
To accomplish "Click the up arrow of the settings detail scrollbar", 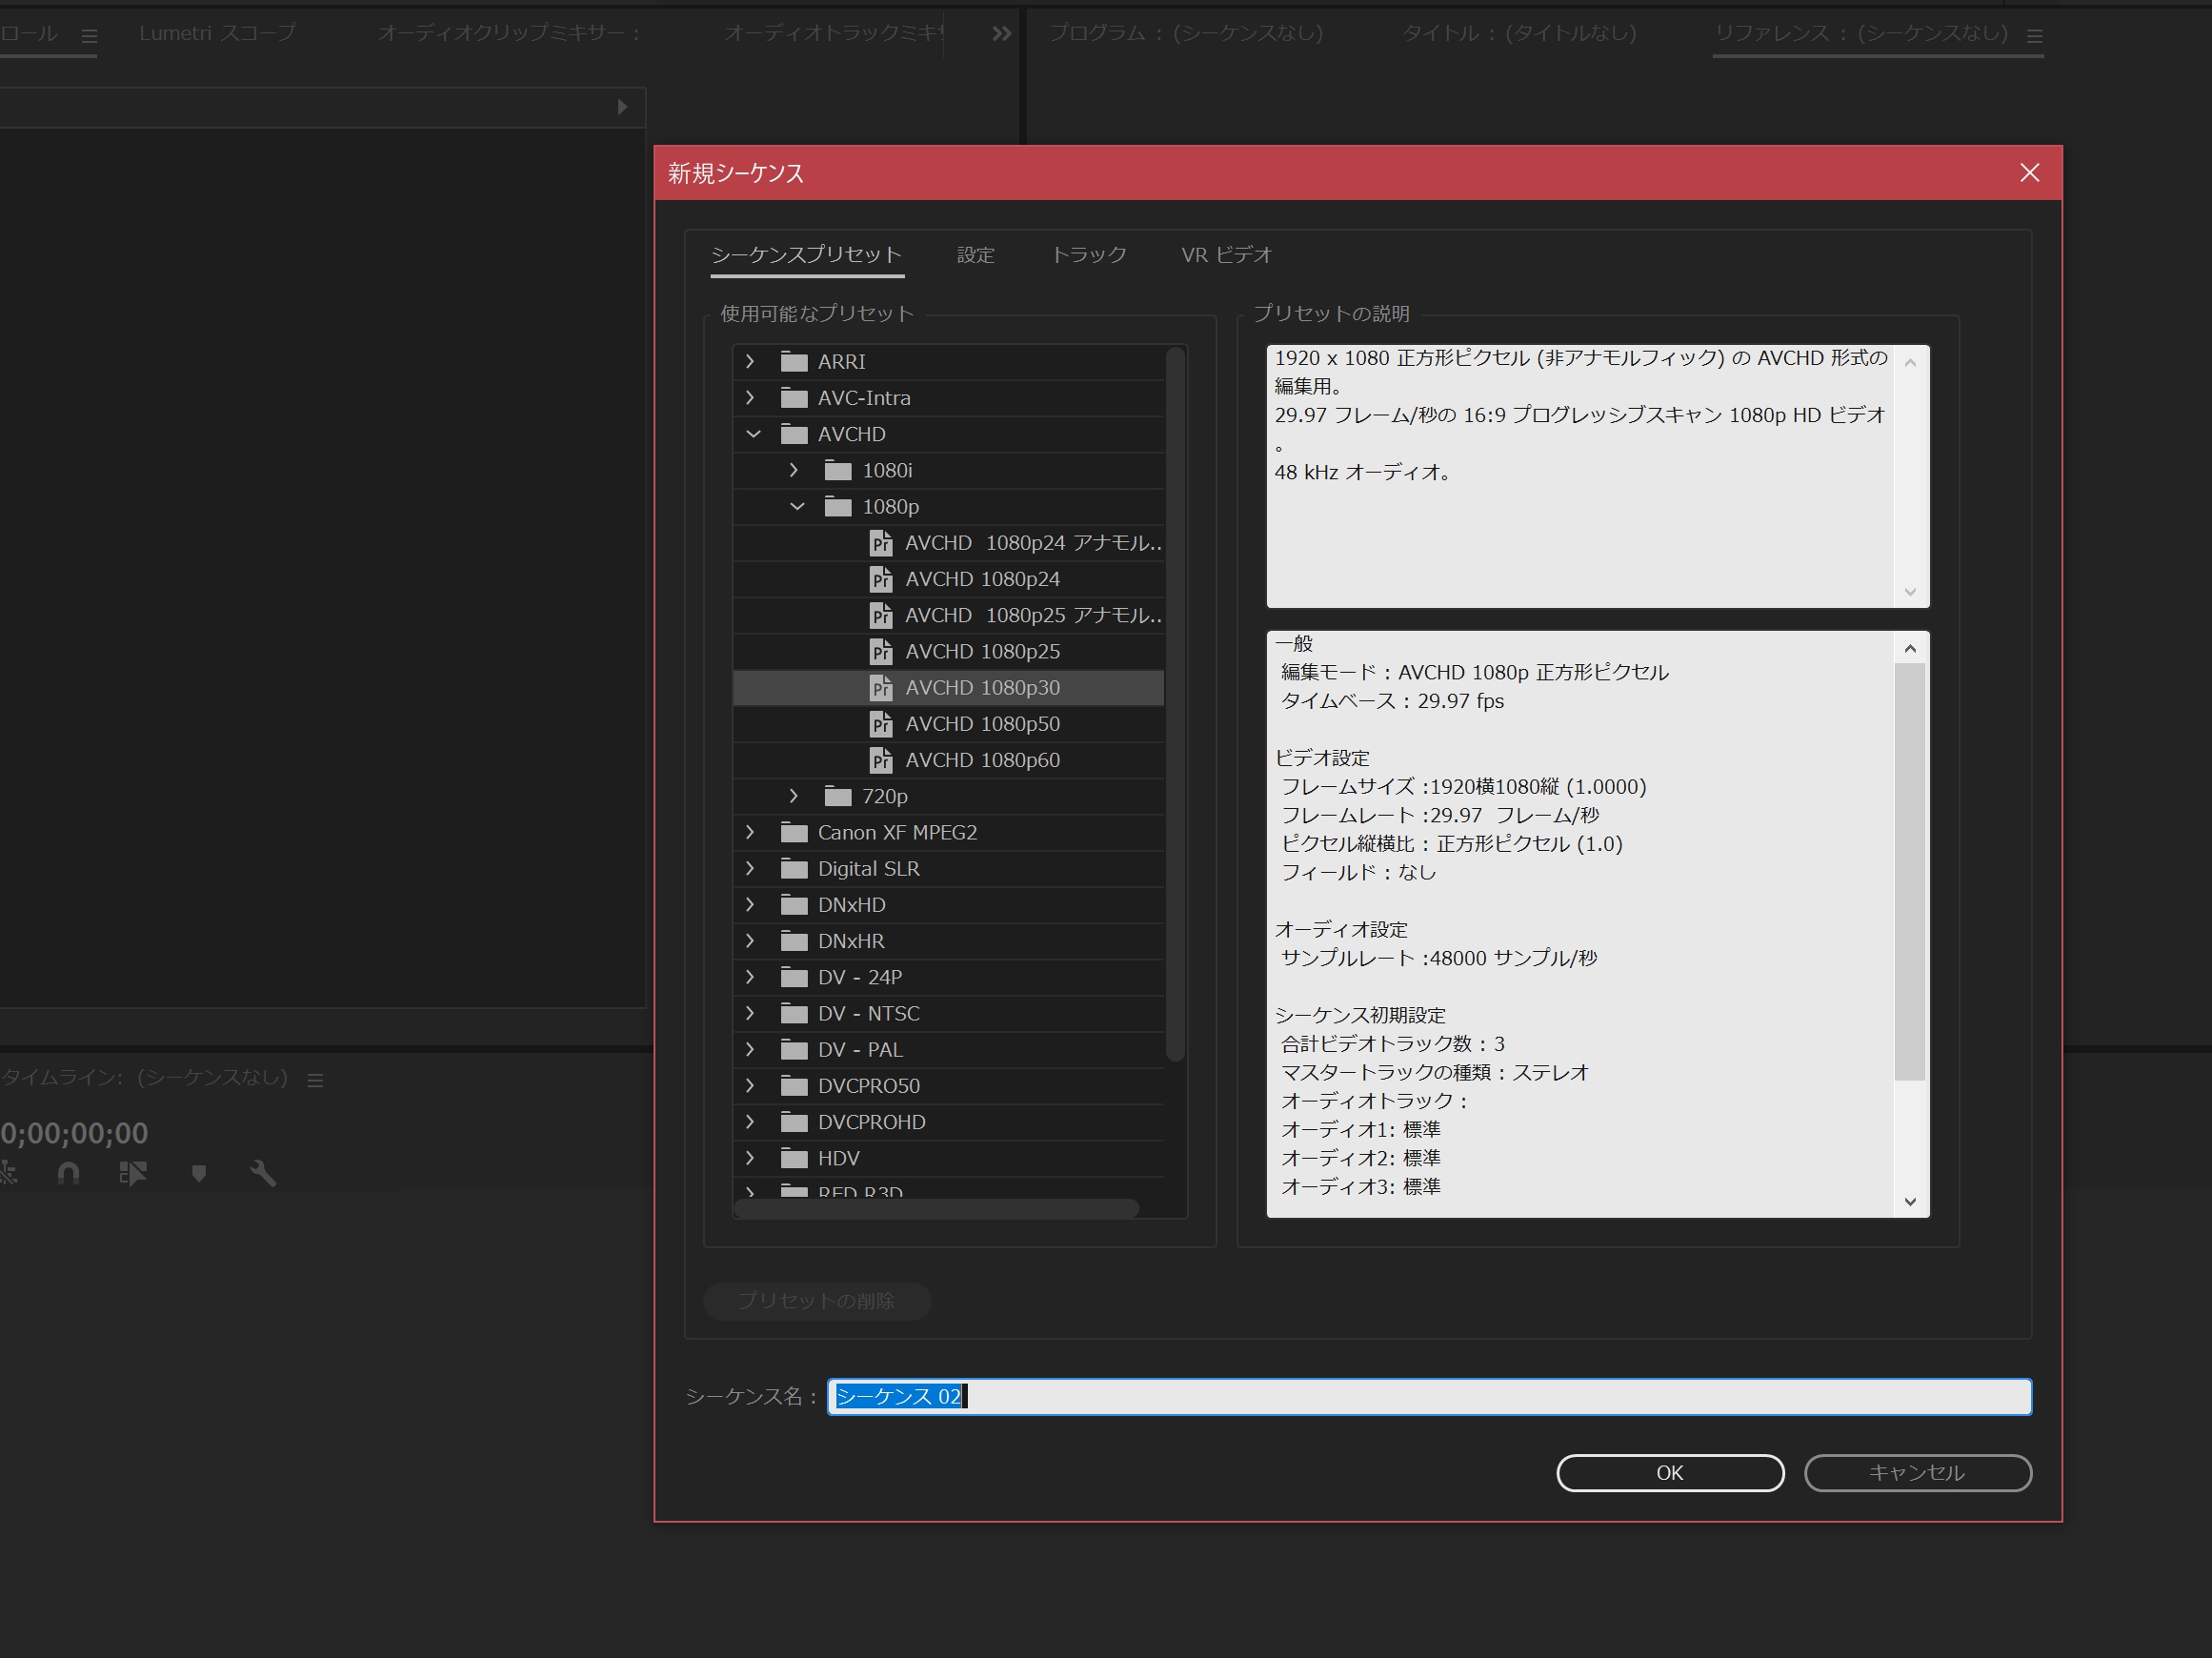I will (1910, 648).
